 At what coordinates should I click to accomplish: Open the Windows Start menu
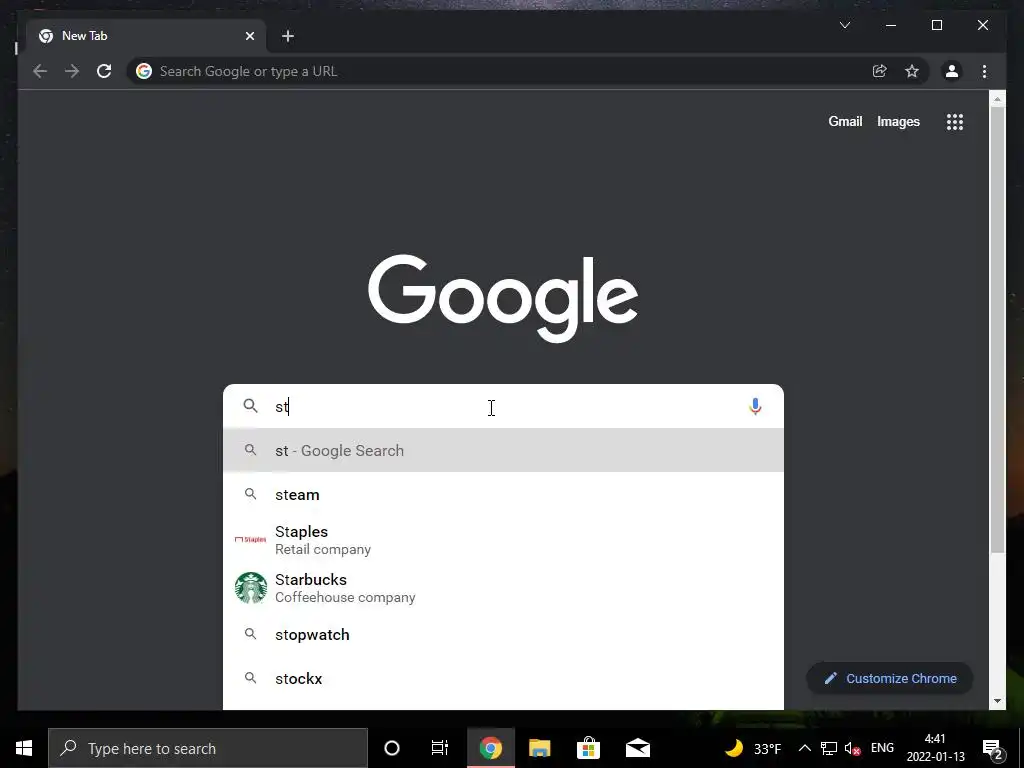point(24,748)
